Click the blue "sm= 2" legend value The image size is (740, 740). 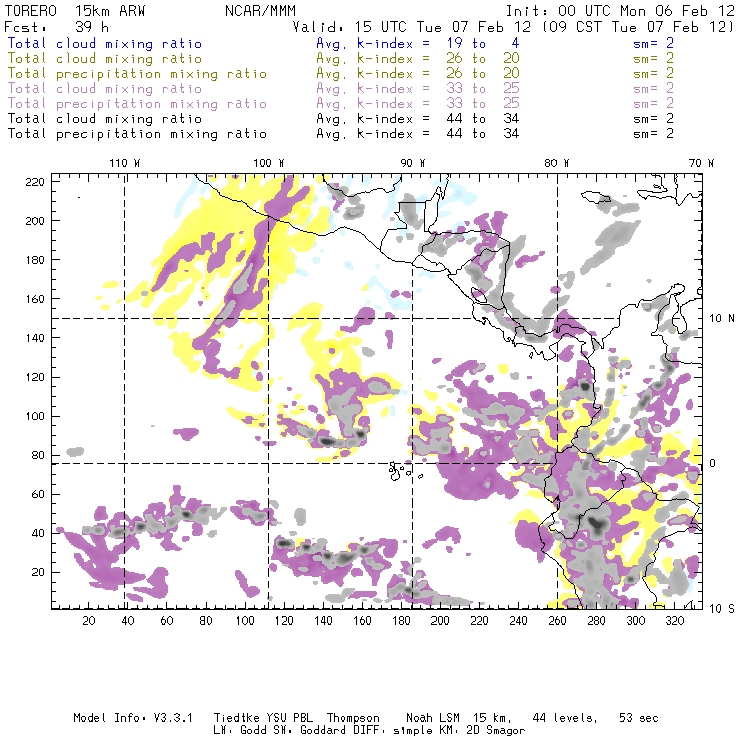tap(653, 44)
